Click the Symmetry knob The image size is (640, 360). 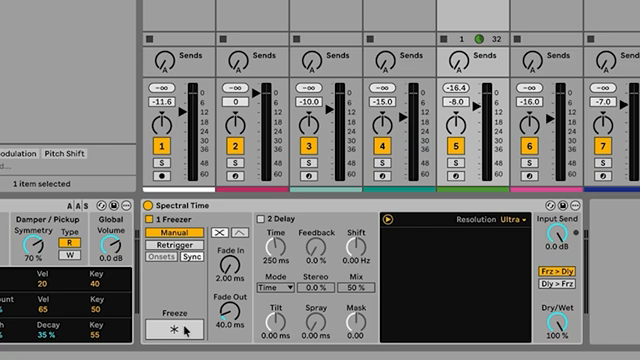[33, 245]
